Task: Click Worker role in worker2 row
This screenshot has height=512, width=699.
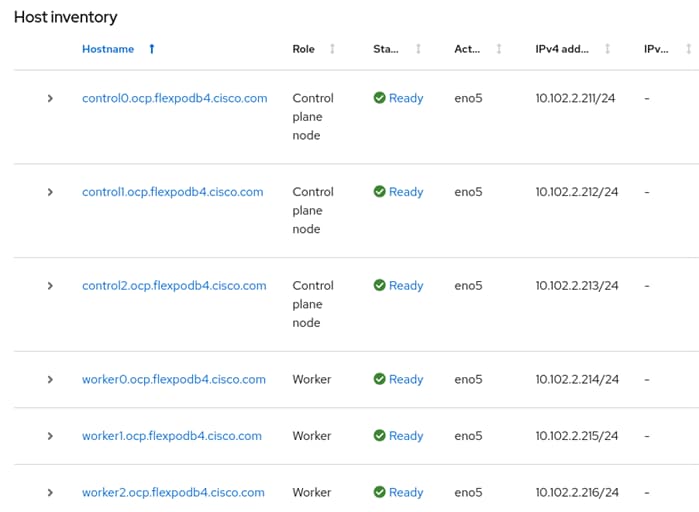Action: (x=312, y=492)
